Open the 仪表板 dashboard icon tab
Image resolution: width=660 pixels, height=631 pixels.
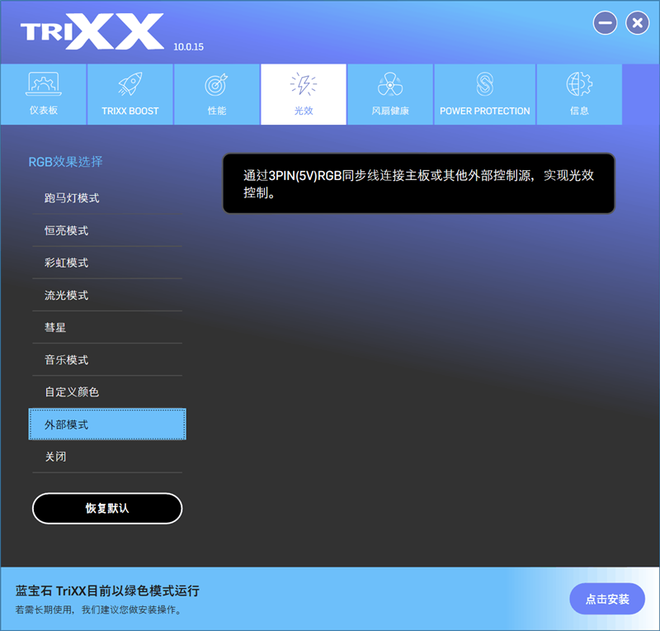point(42,85)
